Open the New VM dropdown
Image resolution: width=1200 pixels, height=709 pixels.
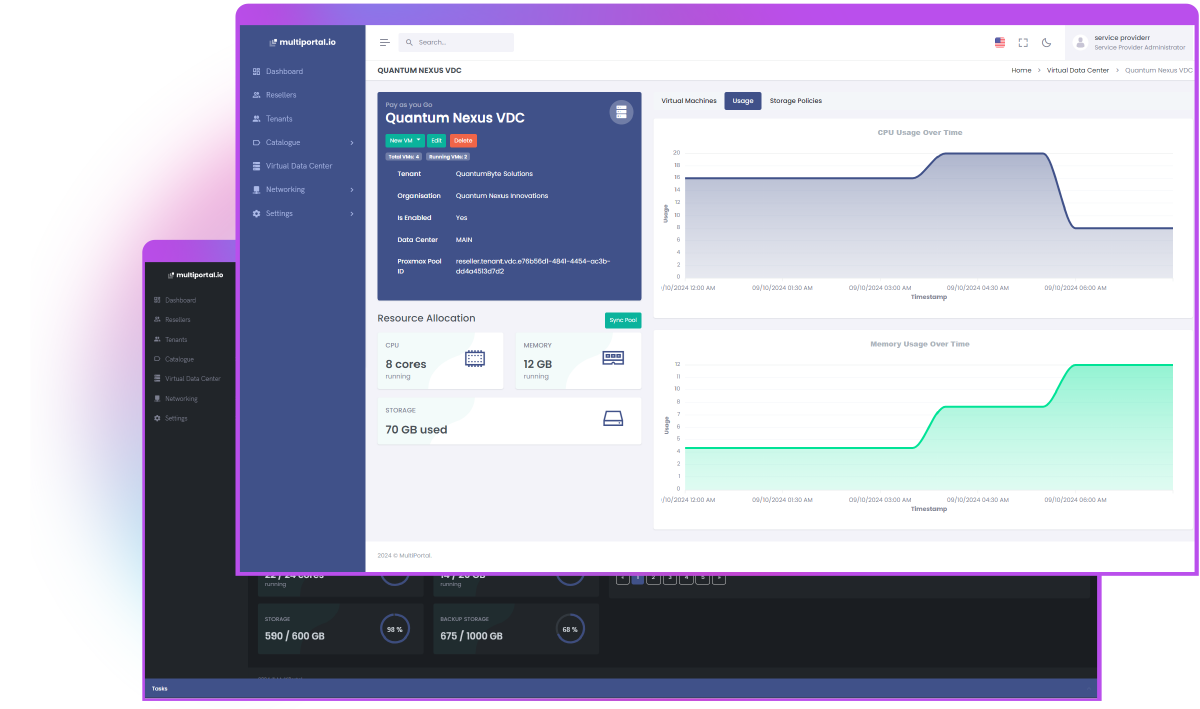[403, 141]
